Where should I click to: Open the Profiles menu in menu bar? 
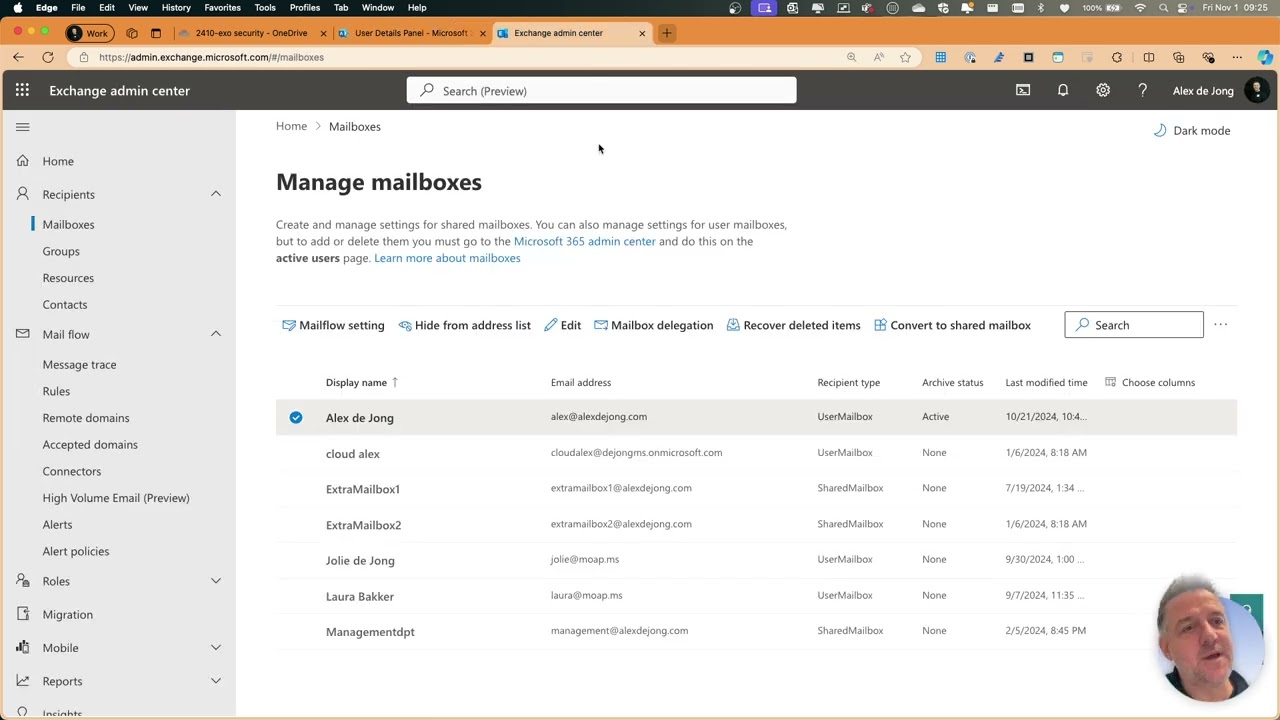click(305, 7)
